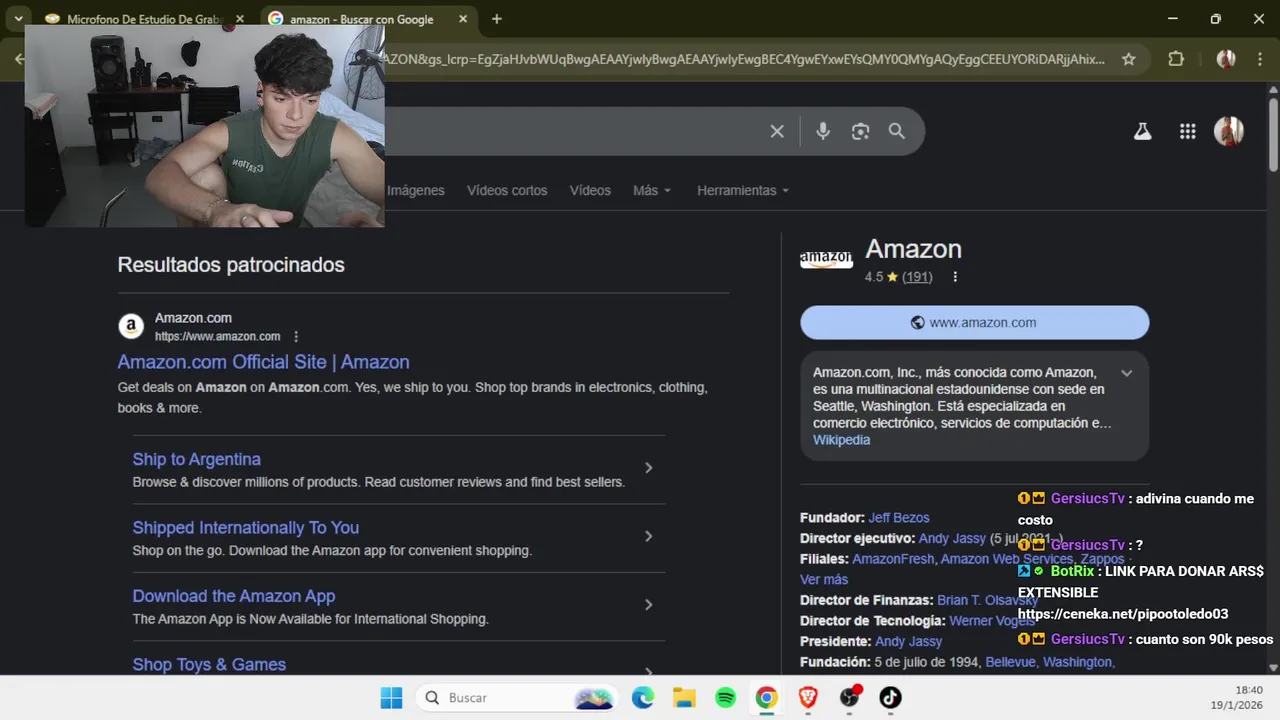1280x720 pixels.
Task: Open Microsoft Edge from taskbar
Action: tap(642, 698)
